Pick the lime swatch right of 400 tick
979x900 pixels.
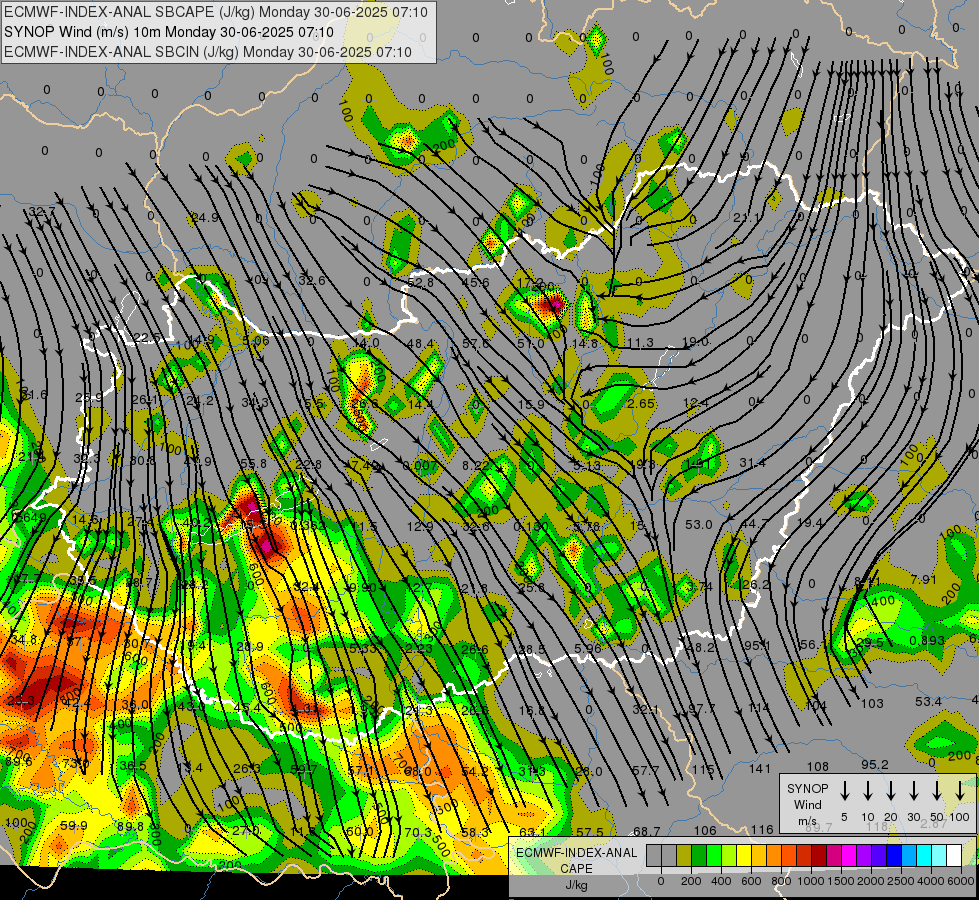coord(729,856)
